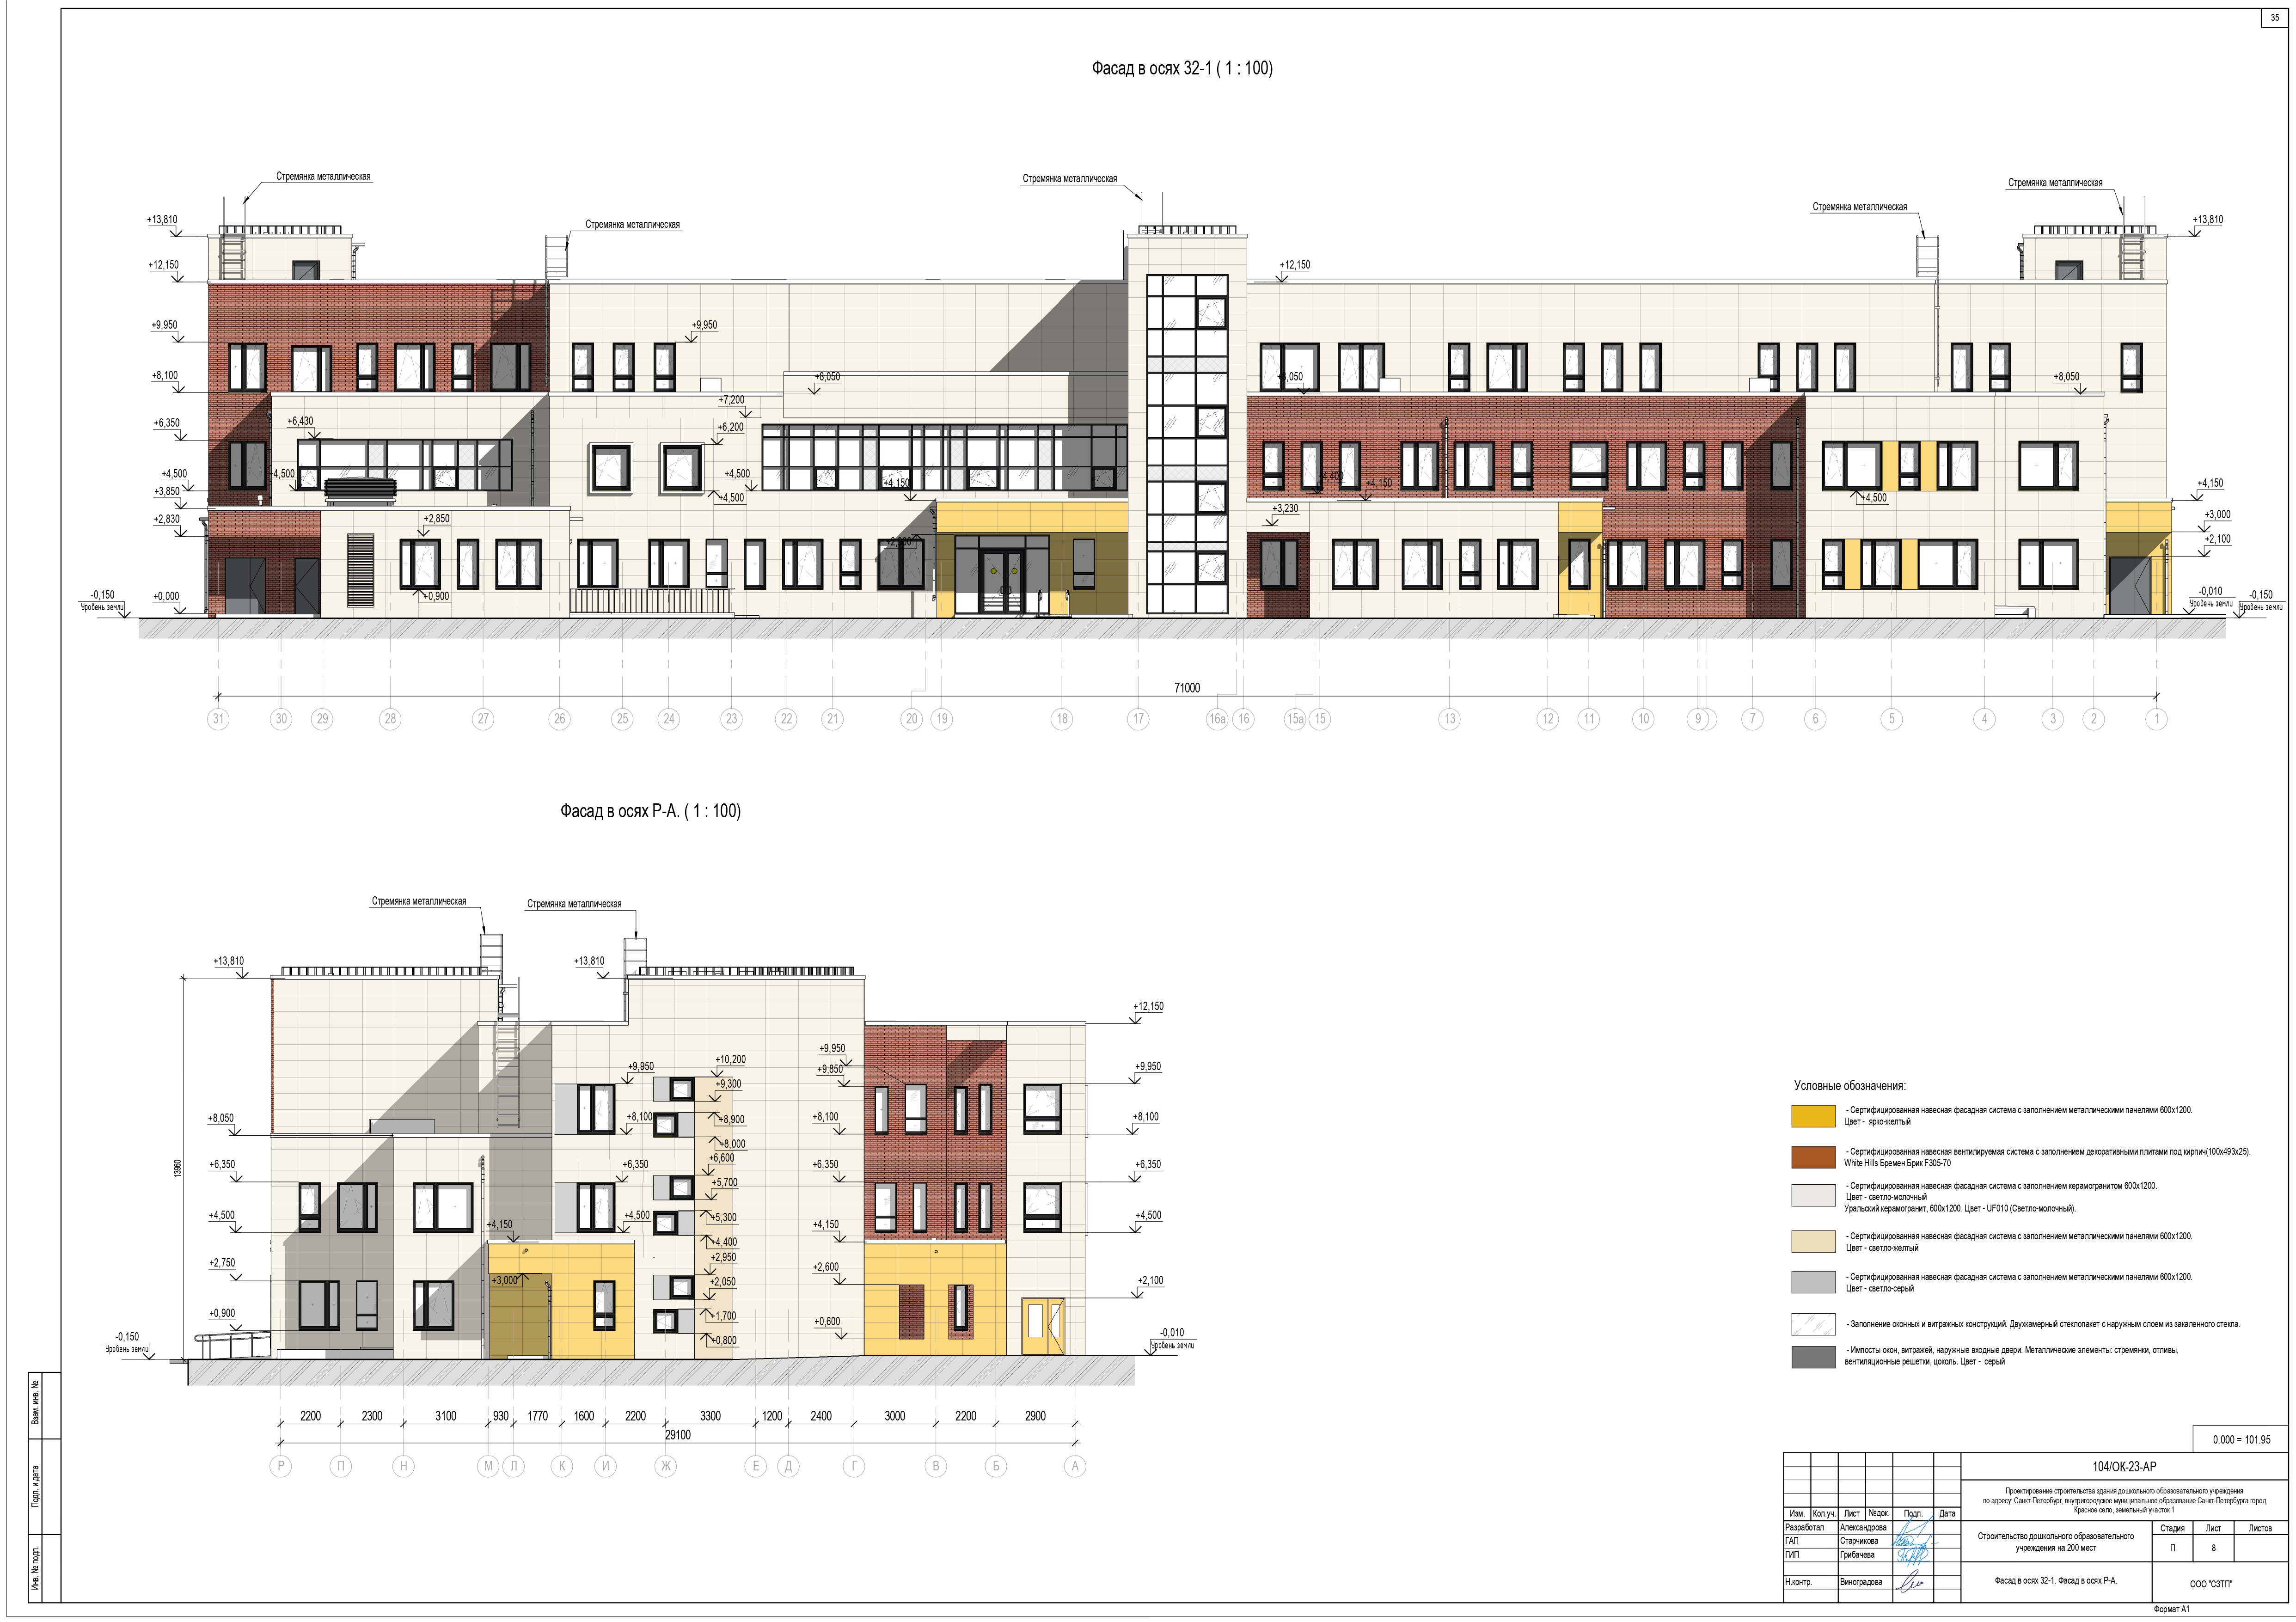The height and width of the screenshot is (1622, 2296).
Task: Click the axis bubble labeled Ж
Action: 666,1466
